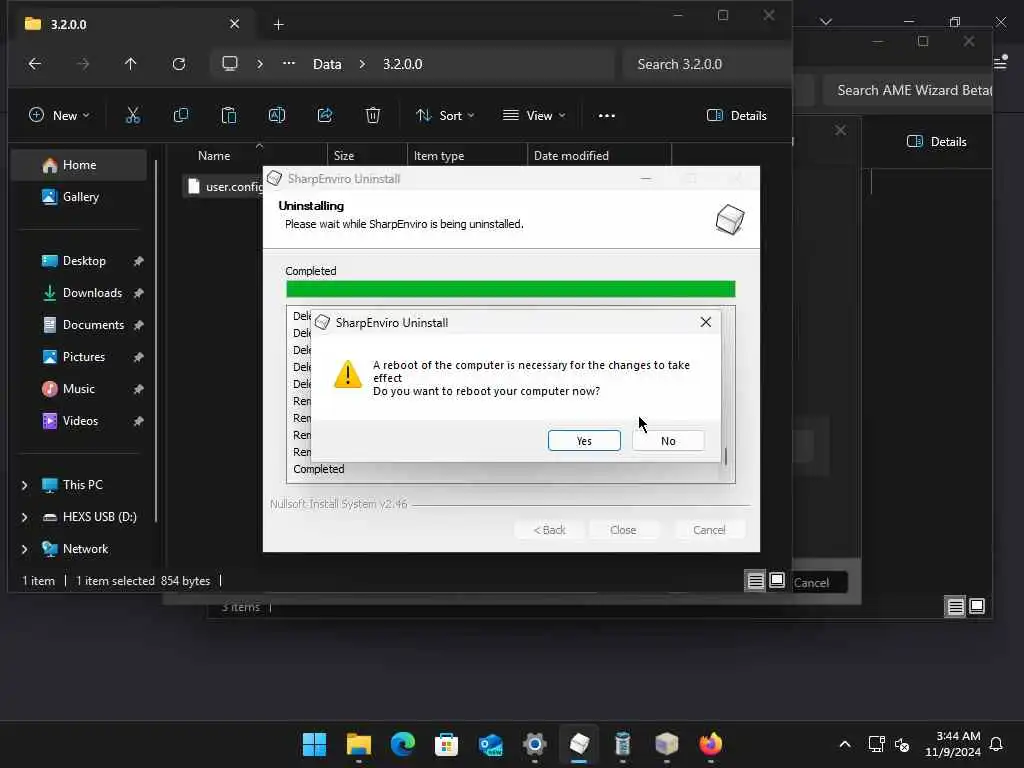Click the Share icon in Explorer toolbar
This screenshot has width=1024, height=768.
click(325, 116)
